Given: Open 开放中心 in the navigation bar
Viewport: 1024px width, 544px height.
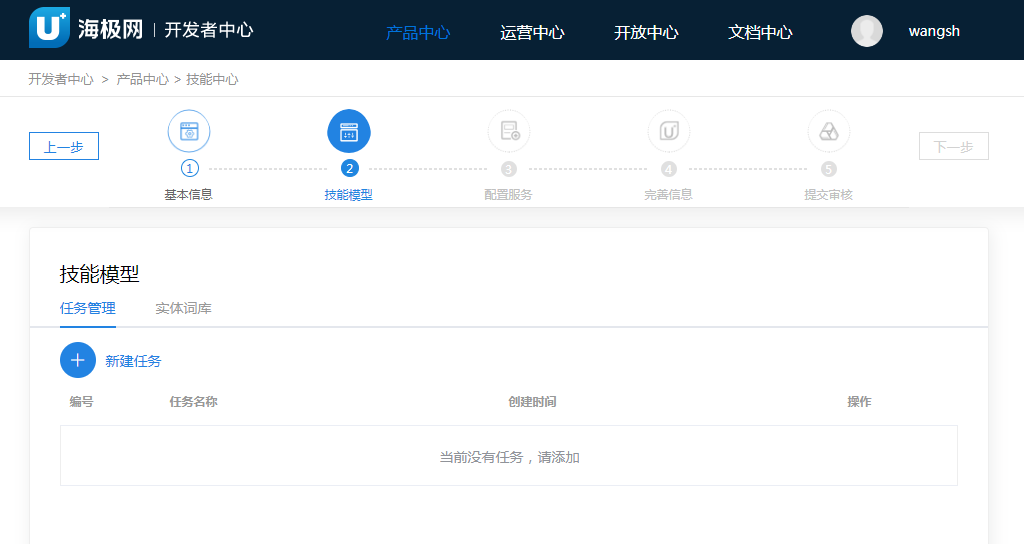Looking at the screenshot, I should click(646, 32).
